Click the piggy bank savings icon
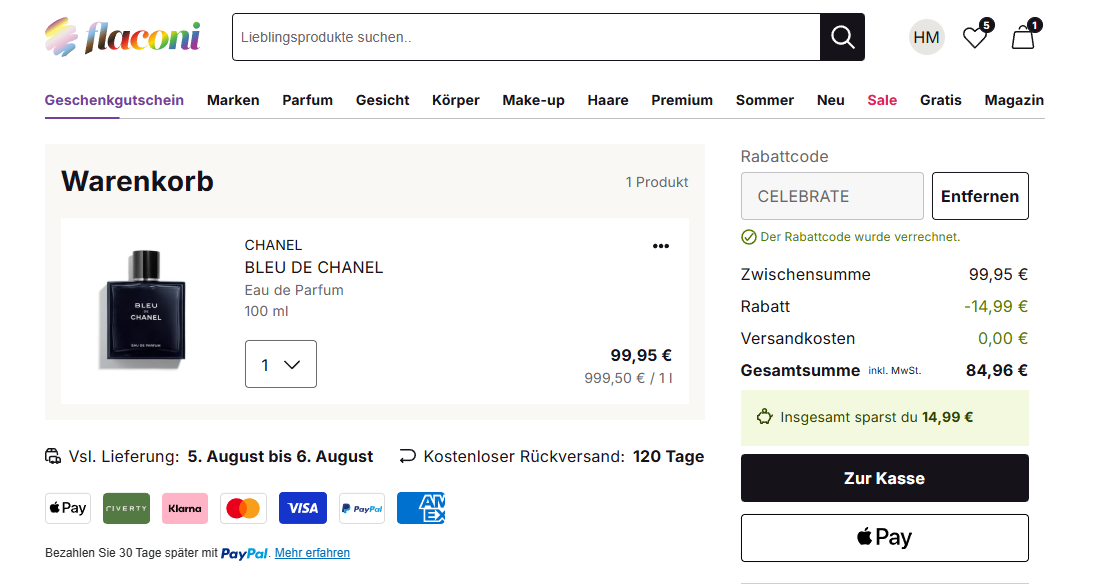 (x=765, y=417)
